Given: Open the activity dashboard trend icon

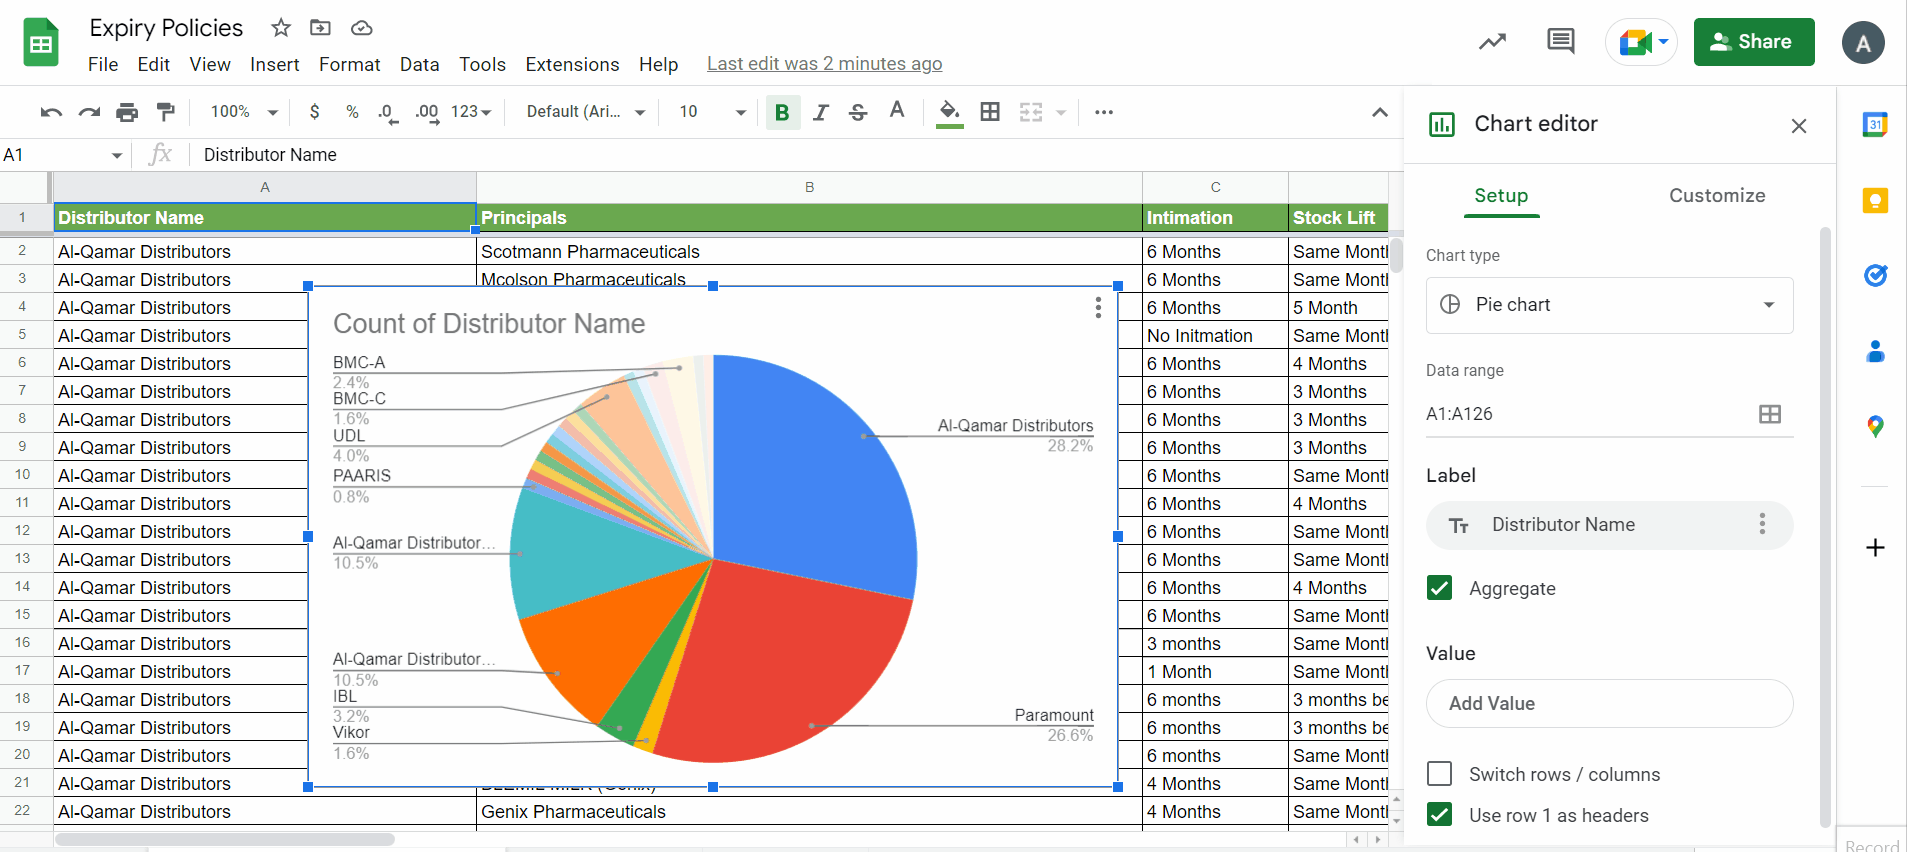Looking at the screenshot, I should [x=1493, y=42].
